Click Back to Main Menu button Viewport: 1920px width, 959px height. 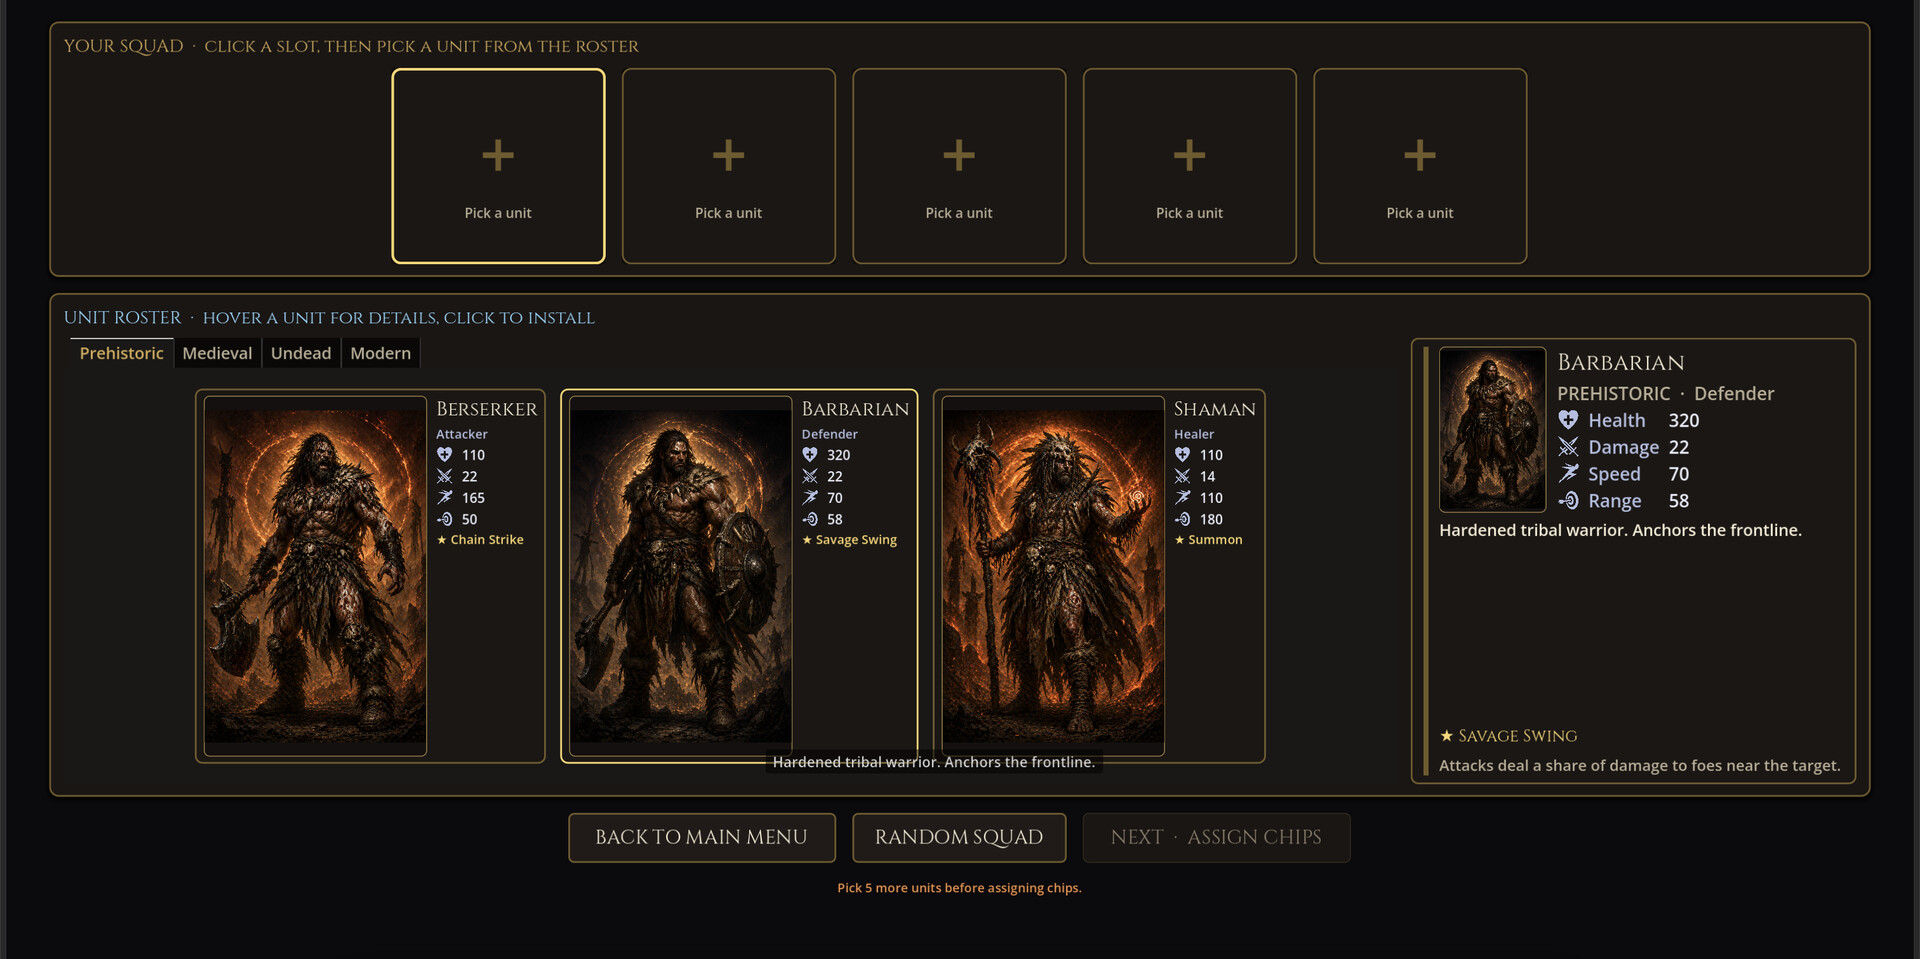[702, 837]
